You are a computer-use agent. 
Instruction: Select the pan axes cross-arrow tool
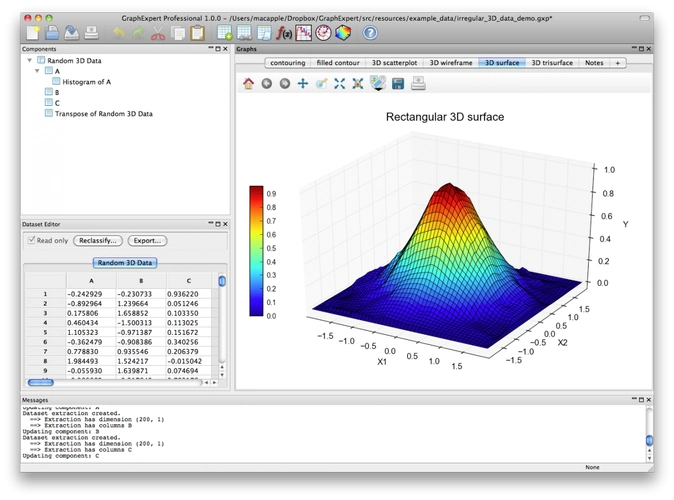[303, 83]
